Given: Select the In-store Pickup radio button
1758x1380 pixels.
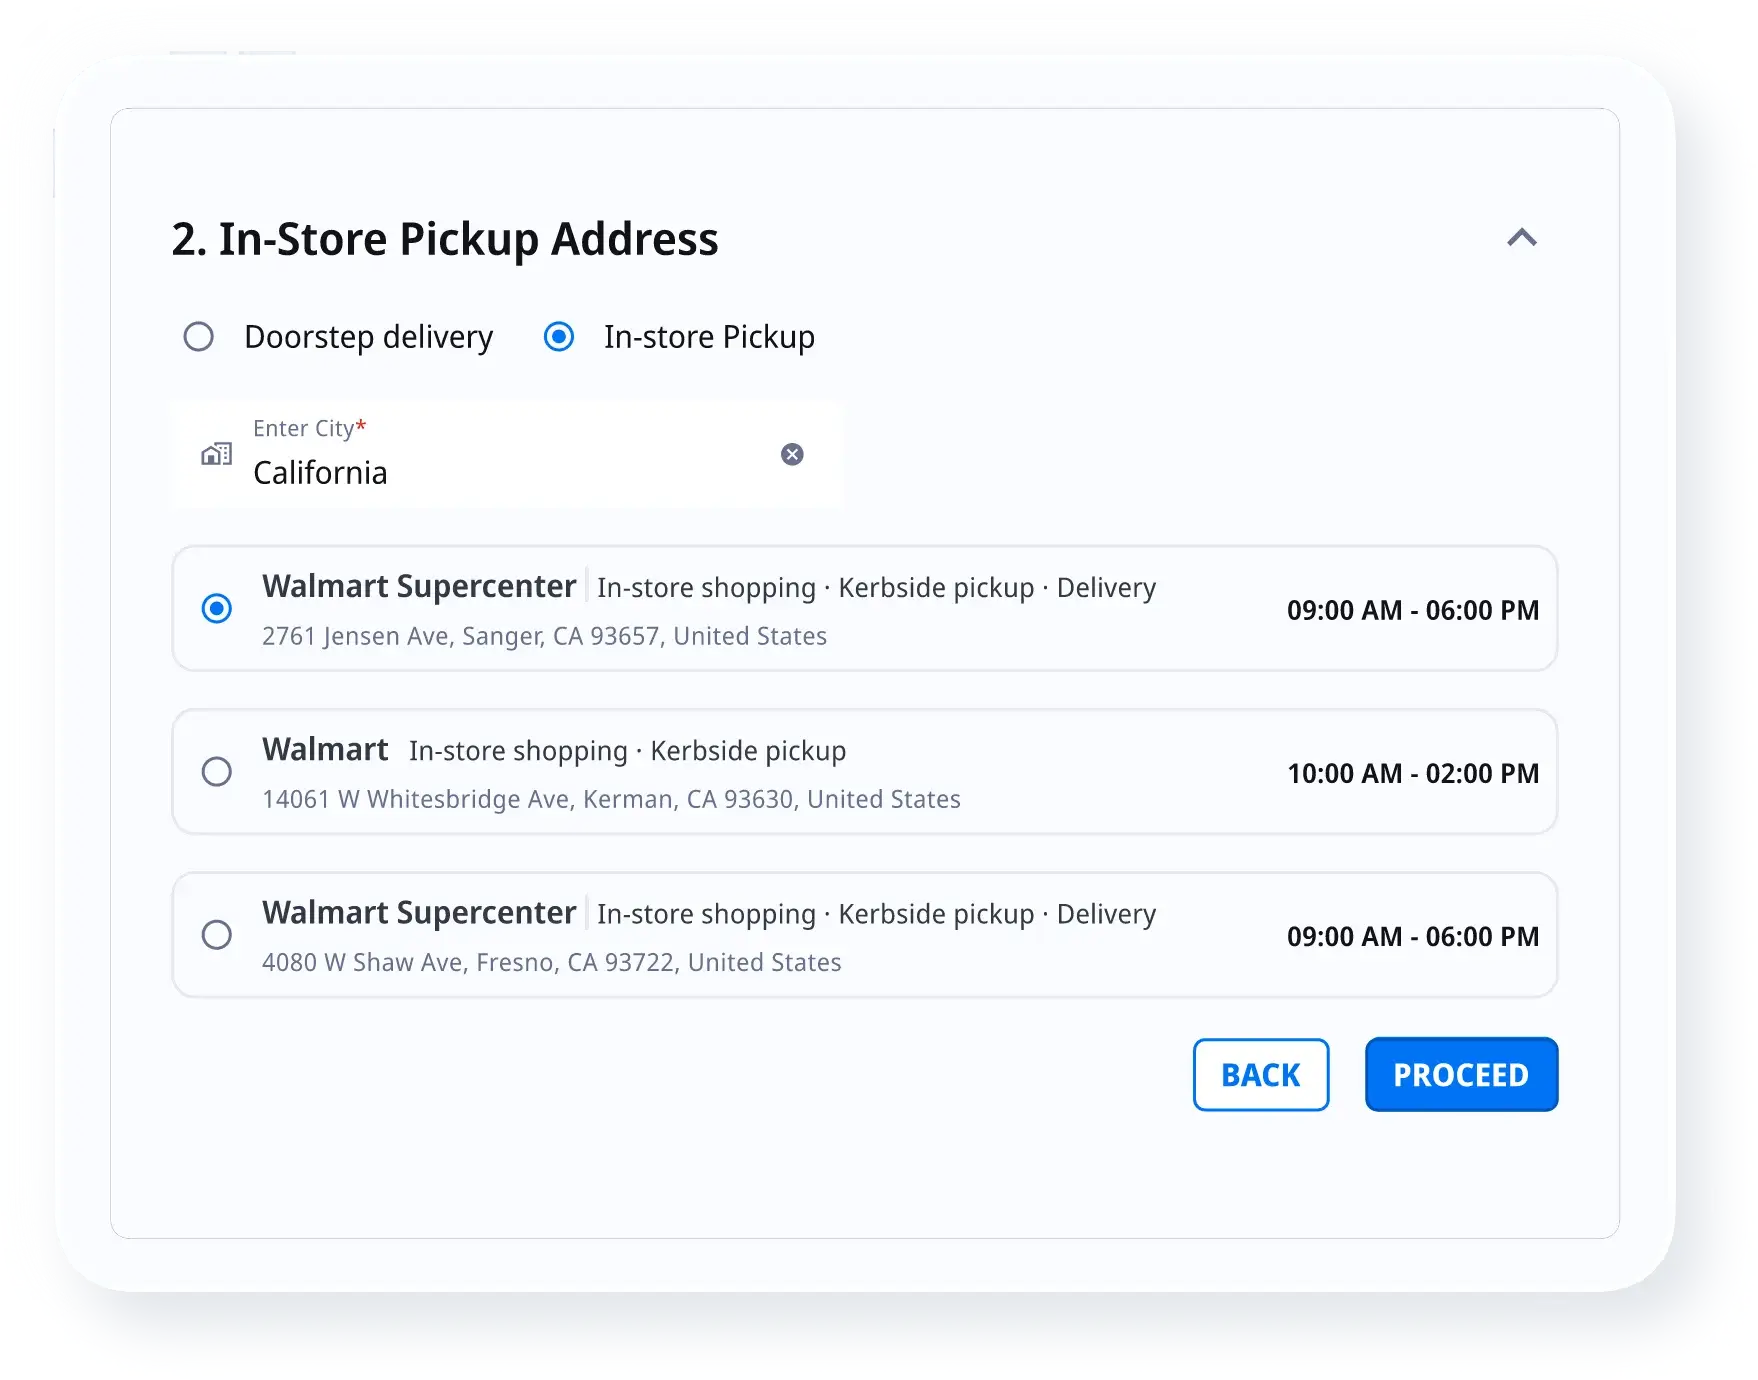Looking at the screenshot, I should [x=558, y=337].
